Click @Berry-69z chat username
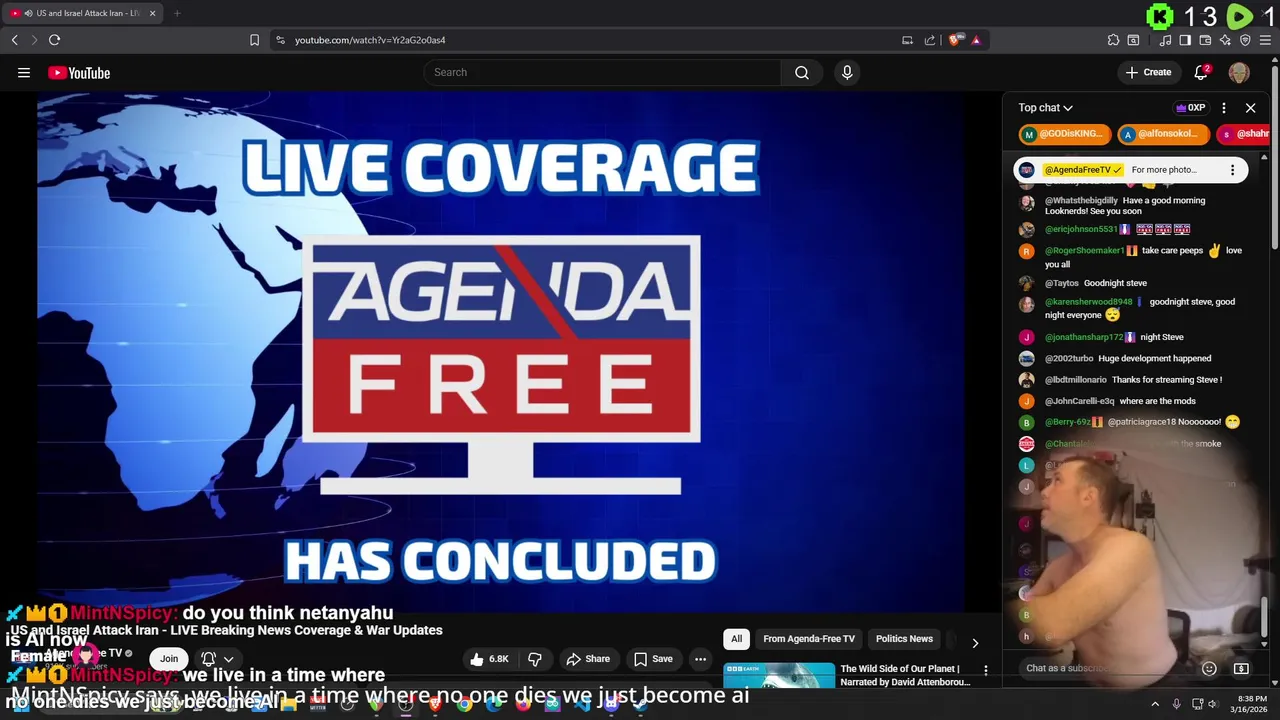Viewport: 1280px width, 720px height. point(1068,422)
